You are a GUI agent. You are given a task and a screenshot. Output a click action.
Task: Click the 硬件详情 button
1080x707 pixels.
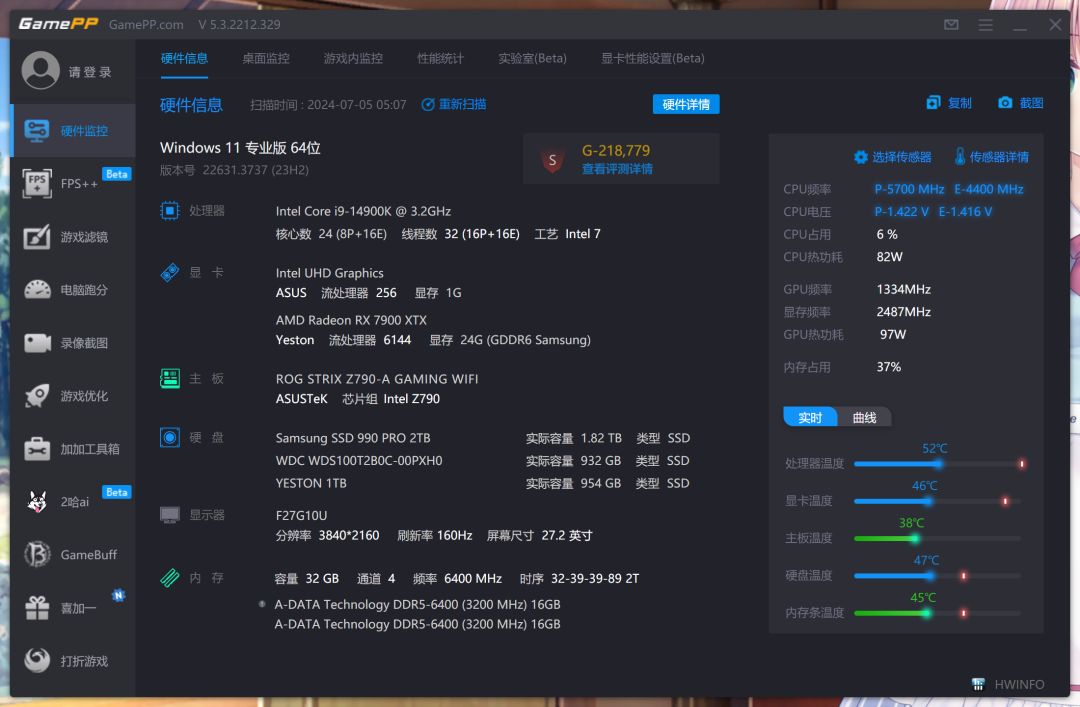pos(686,104)
